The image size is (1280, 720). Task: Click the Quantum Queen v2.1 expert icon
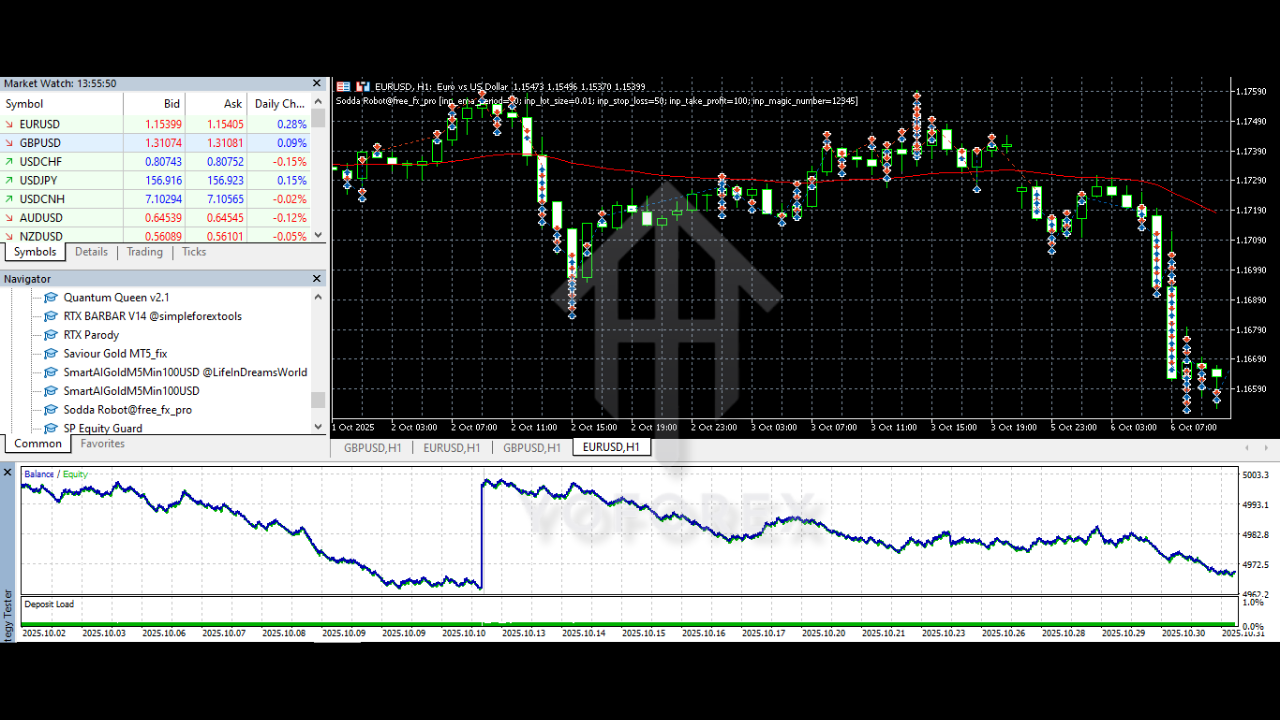[x=51, y=298]
